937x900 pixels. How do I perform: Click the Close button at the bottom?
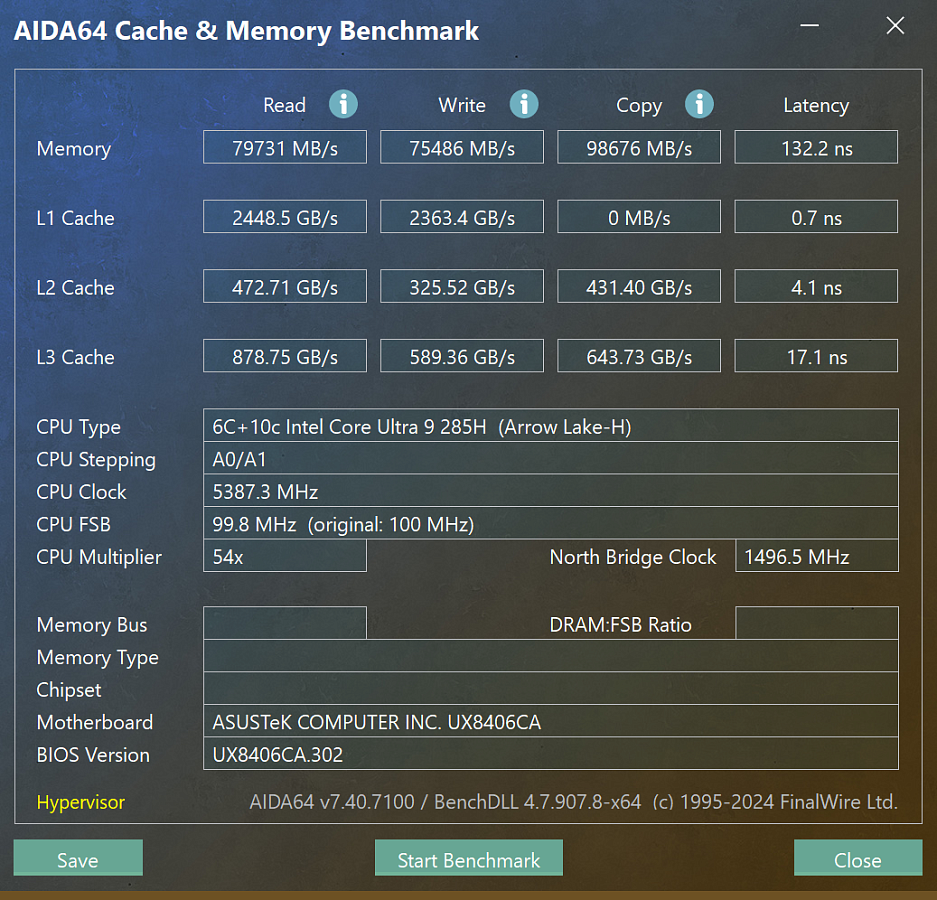pos(858,858)
